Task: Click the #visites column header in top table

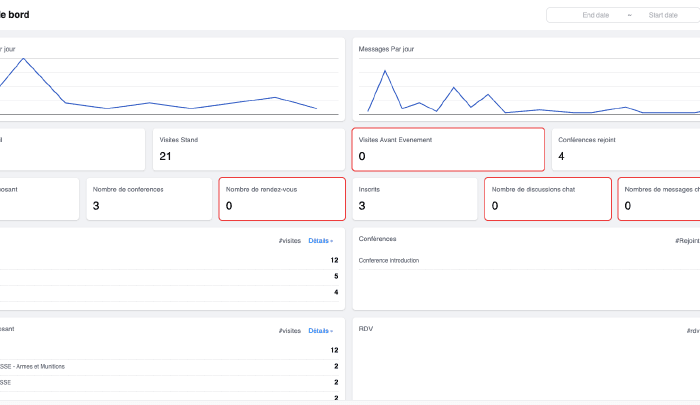Action: (x=290, y=241)
